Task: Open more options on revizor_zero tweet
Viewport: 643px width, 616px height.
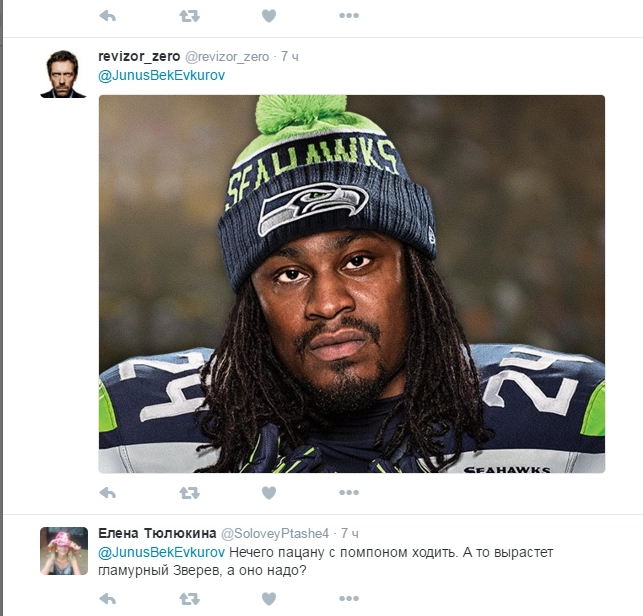Action: click(x=349, y=493)
